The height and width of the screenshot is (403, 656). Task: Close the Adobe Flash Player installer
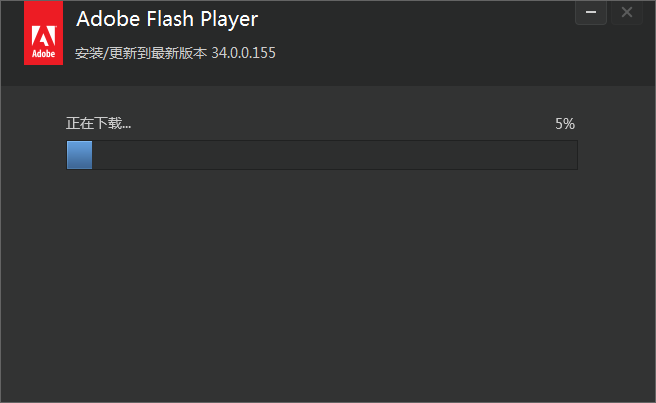point(626,13)
